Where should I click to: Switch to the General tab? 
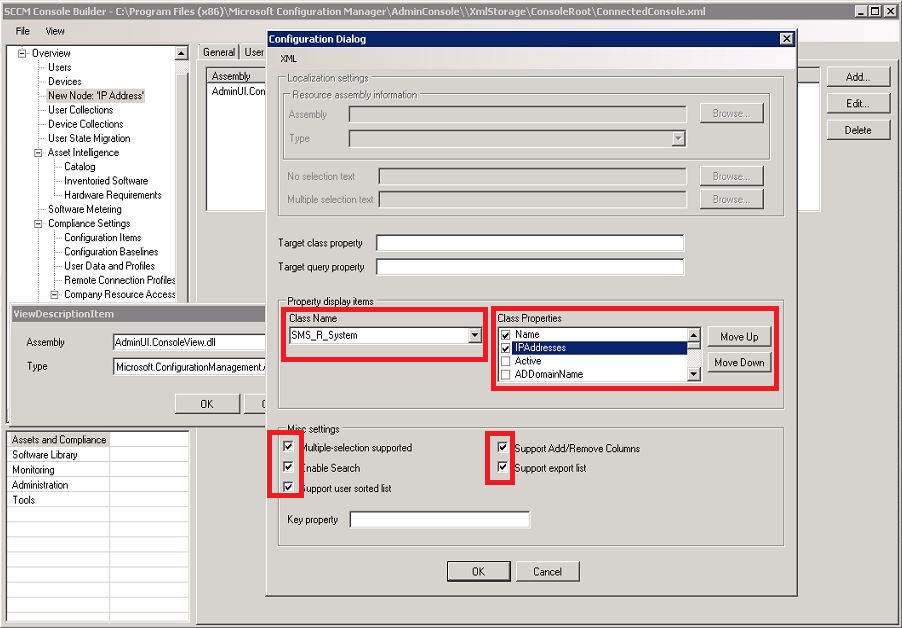pos(218,52)
